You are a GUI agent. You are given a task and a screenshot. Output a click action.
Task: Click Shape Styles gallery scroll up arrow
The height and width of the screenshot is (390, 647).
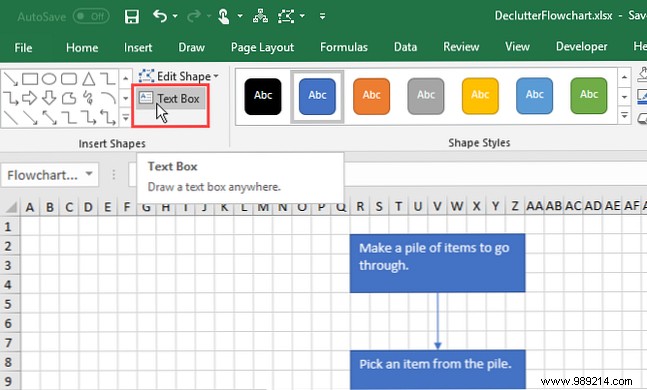[624, 77]
